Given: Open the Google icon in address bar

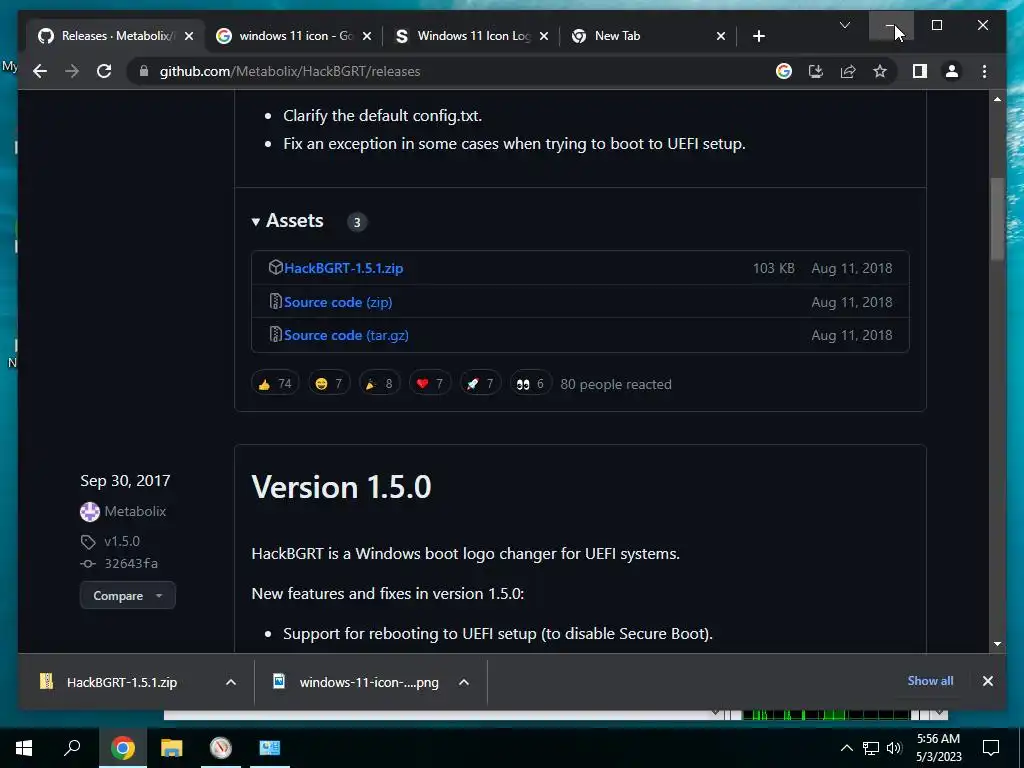Looking at the screenshot, I should tap(784, 71).
